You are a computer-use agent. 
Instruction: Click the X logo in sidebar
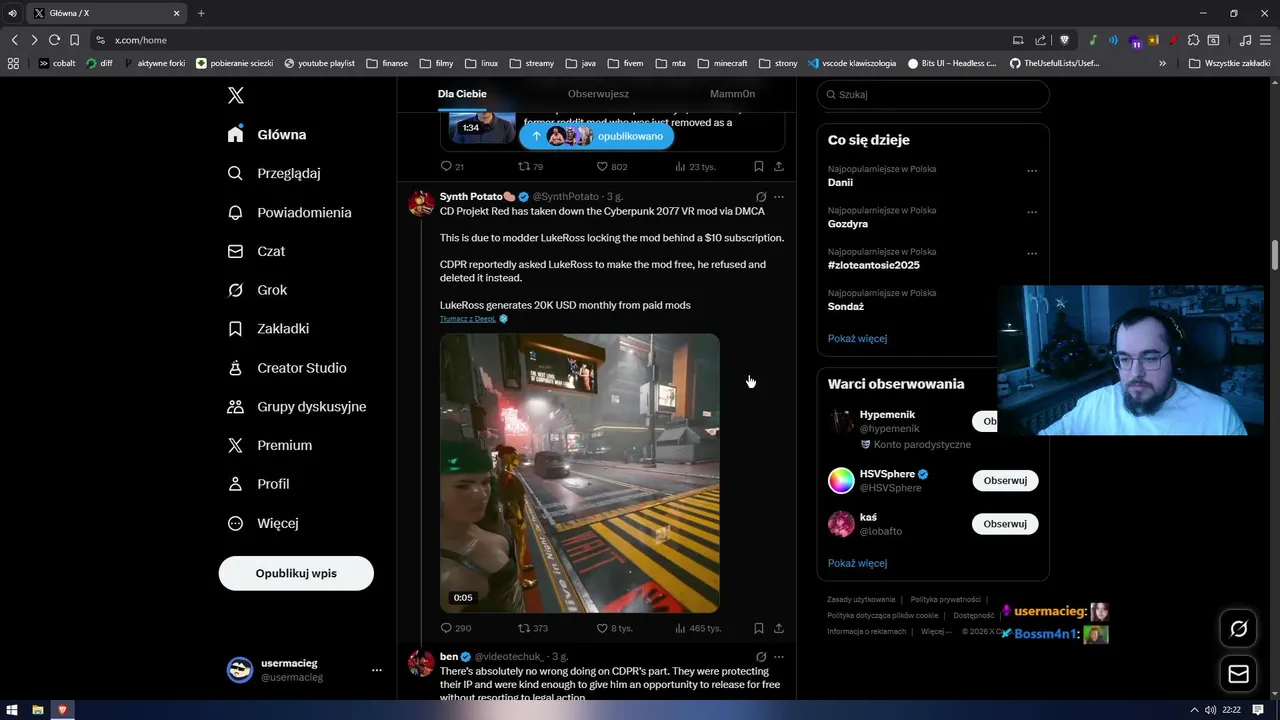[235, 95]
